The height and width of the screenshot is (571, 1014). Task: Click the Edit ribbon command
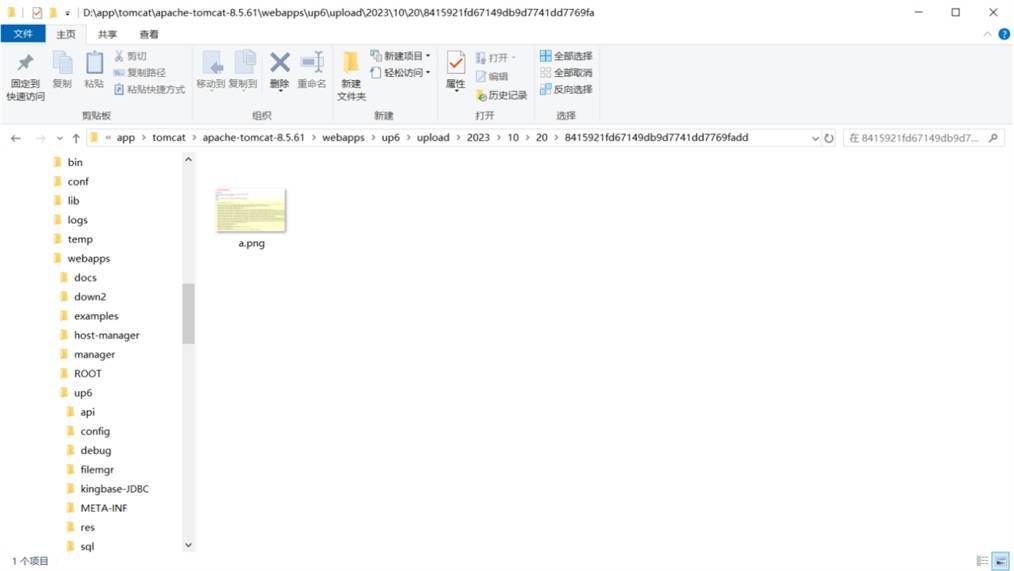click(x=492, y=76)
